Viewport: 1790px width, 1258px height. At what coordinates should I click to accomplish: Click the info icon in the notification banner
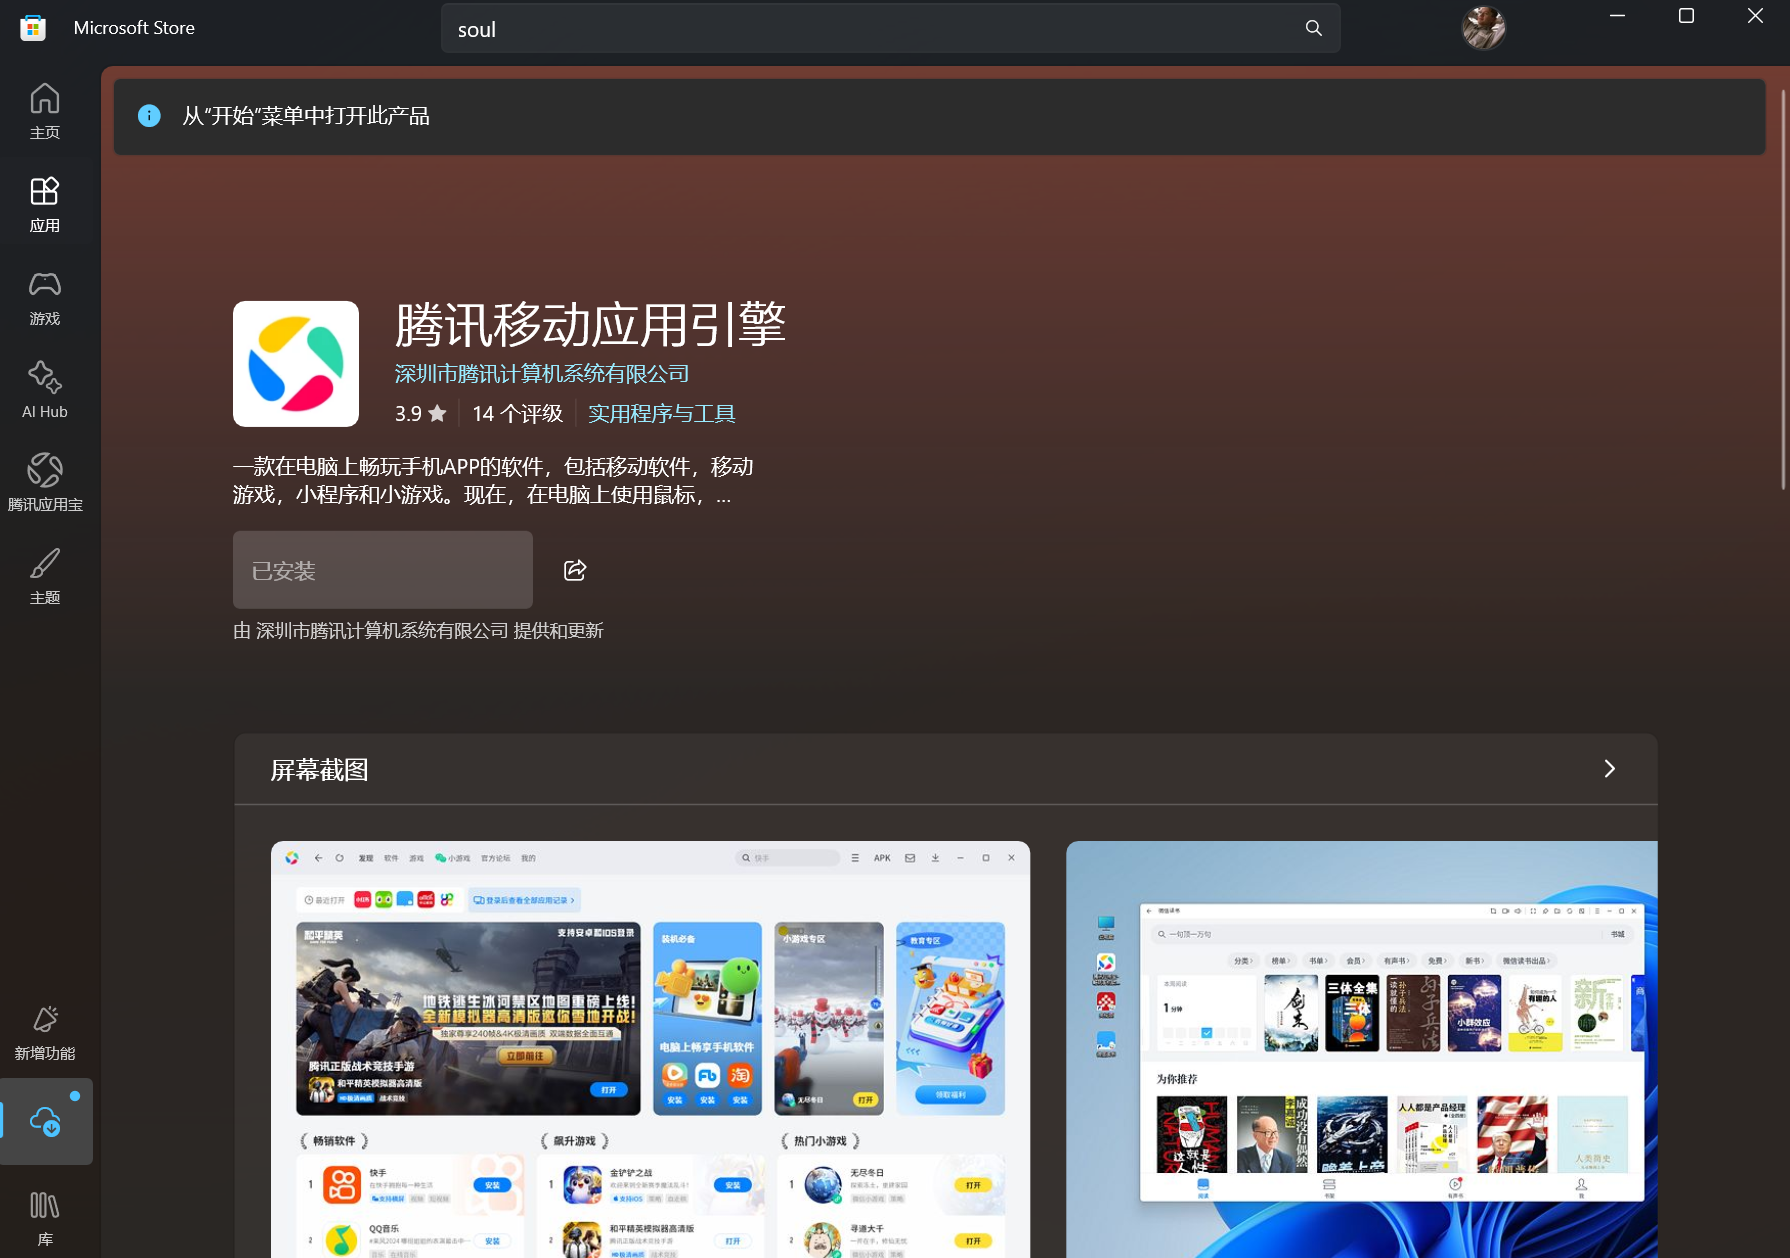click(x=150, y=116)
